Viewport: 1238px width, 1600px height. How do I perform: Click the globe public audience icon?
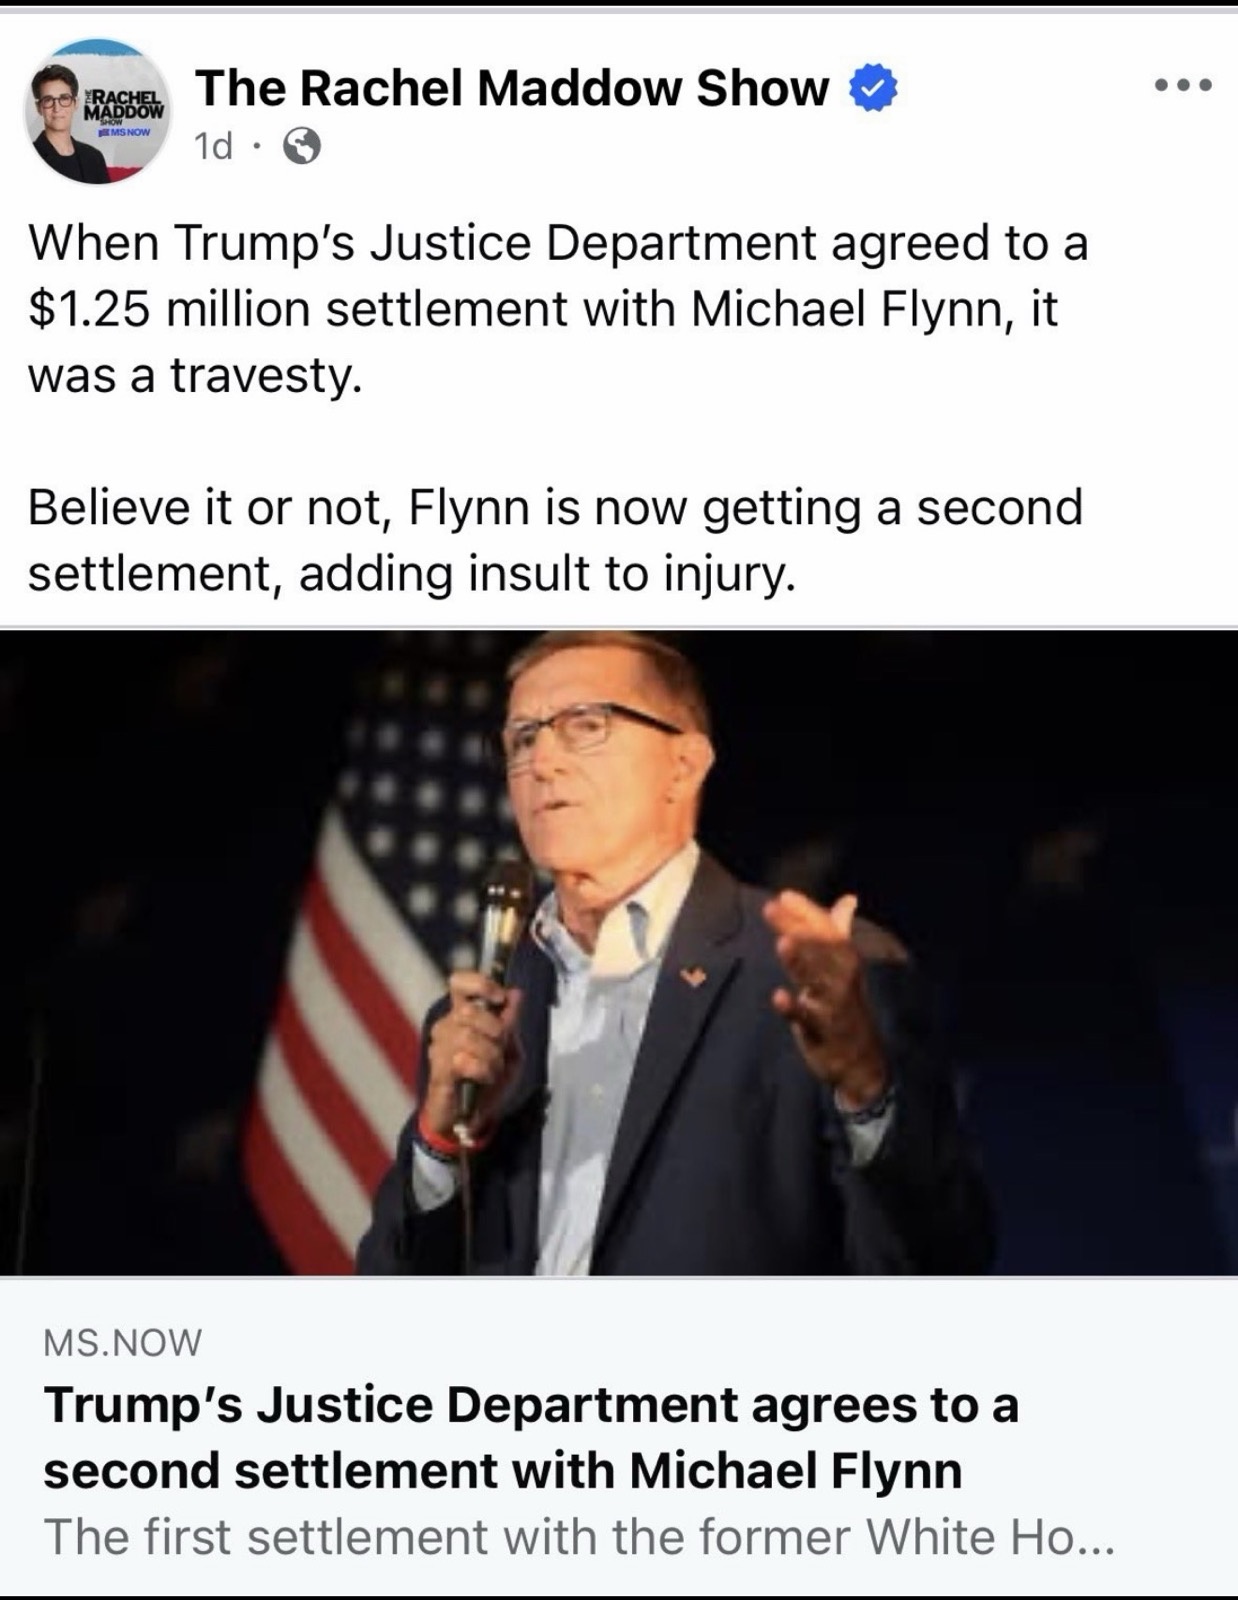point(302,148)
